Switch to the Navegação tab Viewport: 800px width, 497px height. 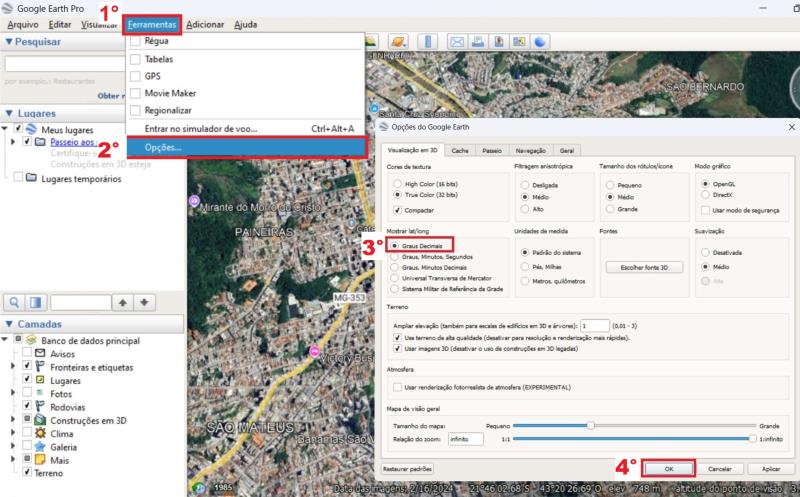pyautogui.click(x=531, y=151)
